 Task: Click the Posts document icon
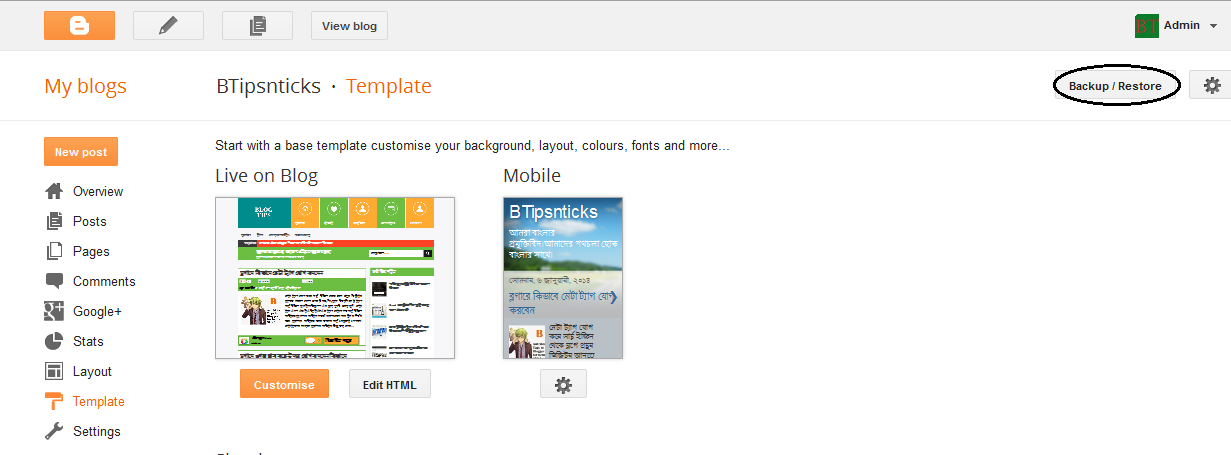(x=54, y=221)
